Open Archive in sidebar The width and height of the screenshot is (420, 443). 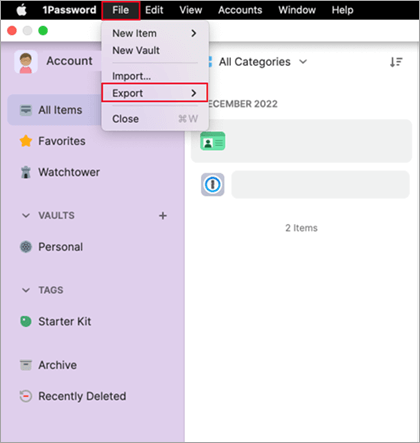tap(58, 365)
